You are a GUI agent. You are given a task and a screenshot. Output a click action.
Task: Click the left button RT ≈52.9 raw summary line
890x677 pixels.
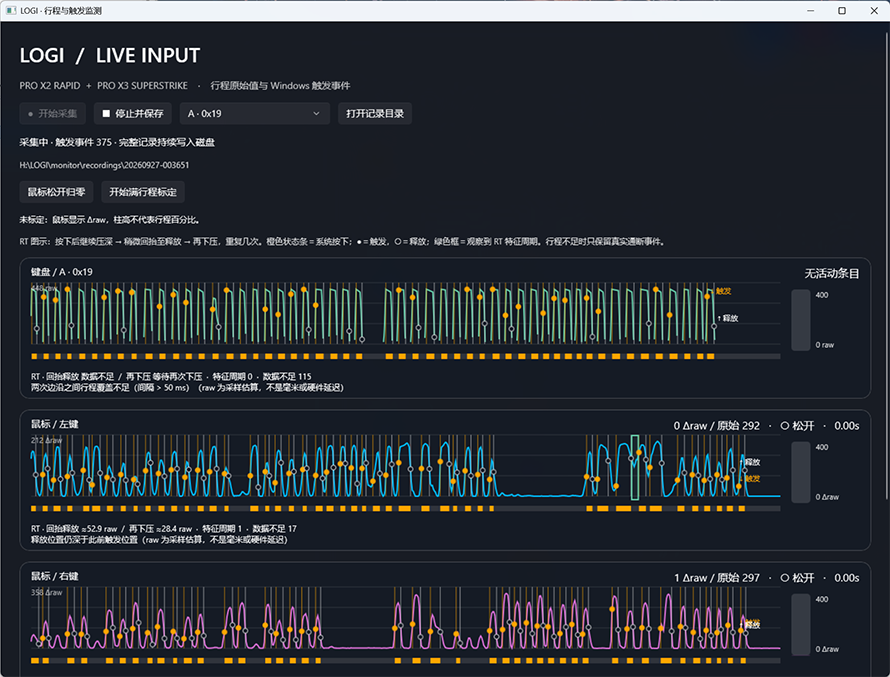pyautogui.click(x=163, y=528)
